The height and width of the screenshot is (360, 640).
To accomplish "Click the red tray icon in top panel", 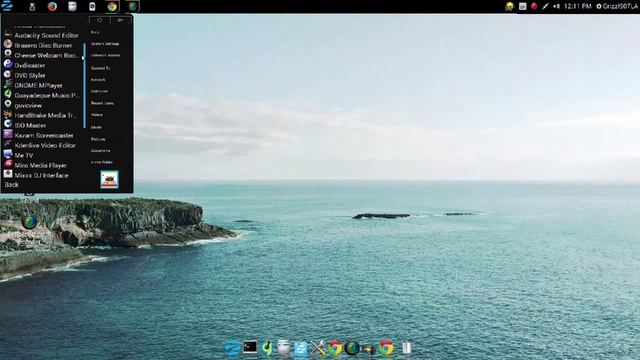I will (534, 6).
